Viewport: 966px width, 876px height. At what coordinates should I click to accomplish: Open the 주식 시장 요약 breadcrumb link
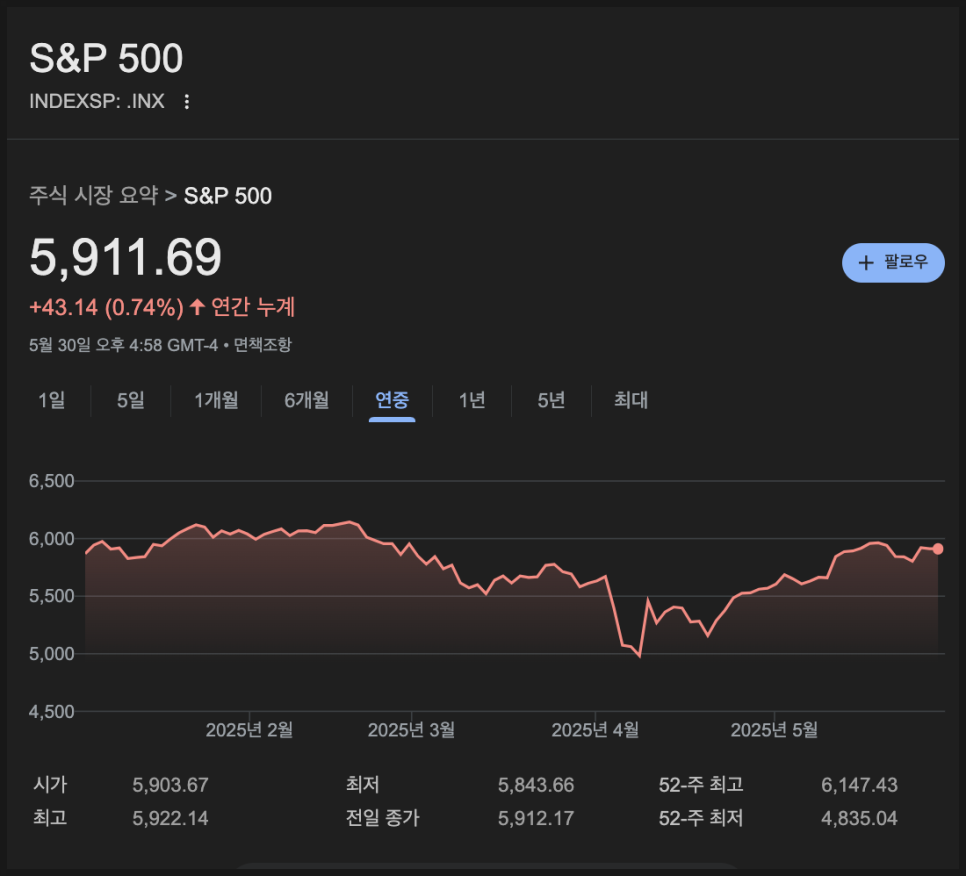pos(94,195)
